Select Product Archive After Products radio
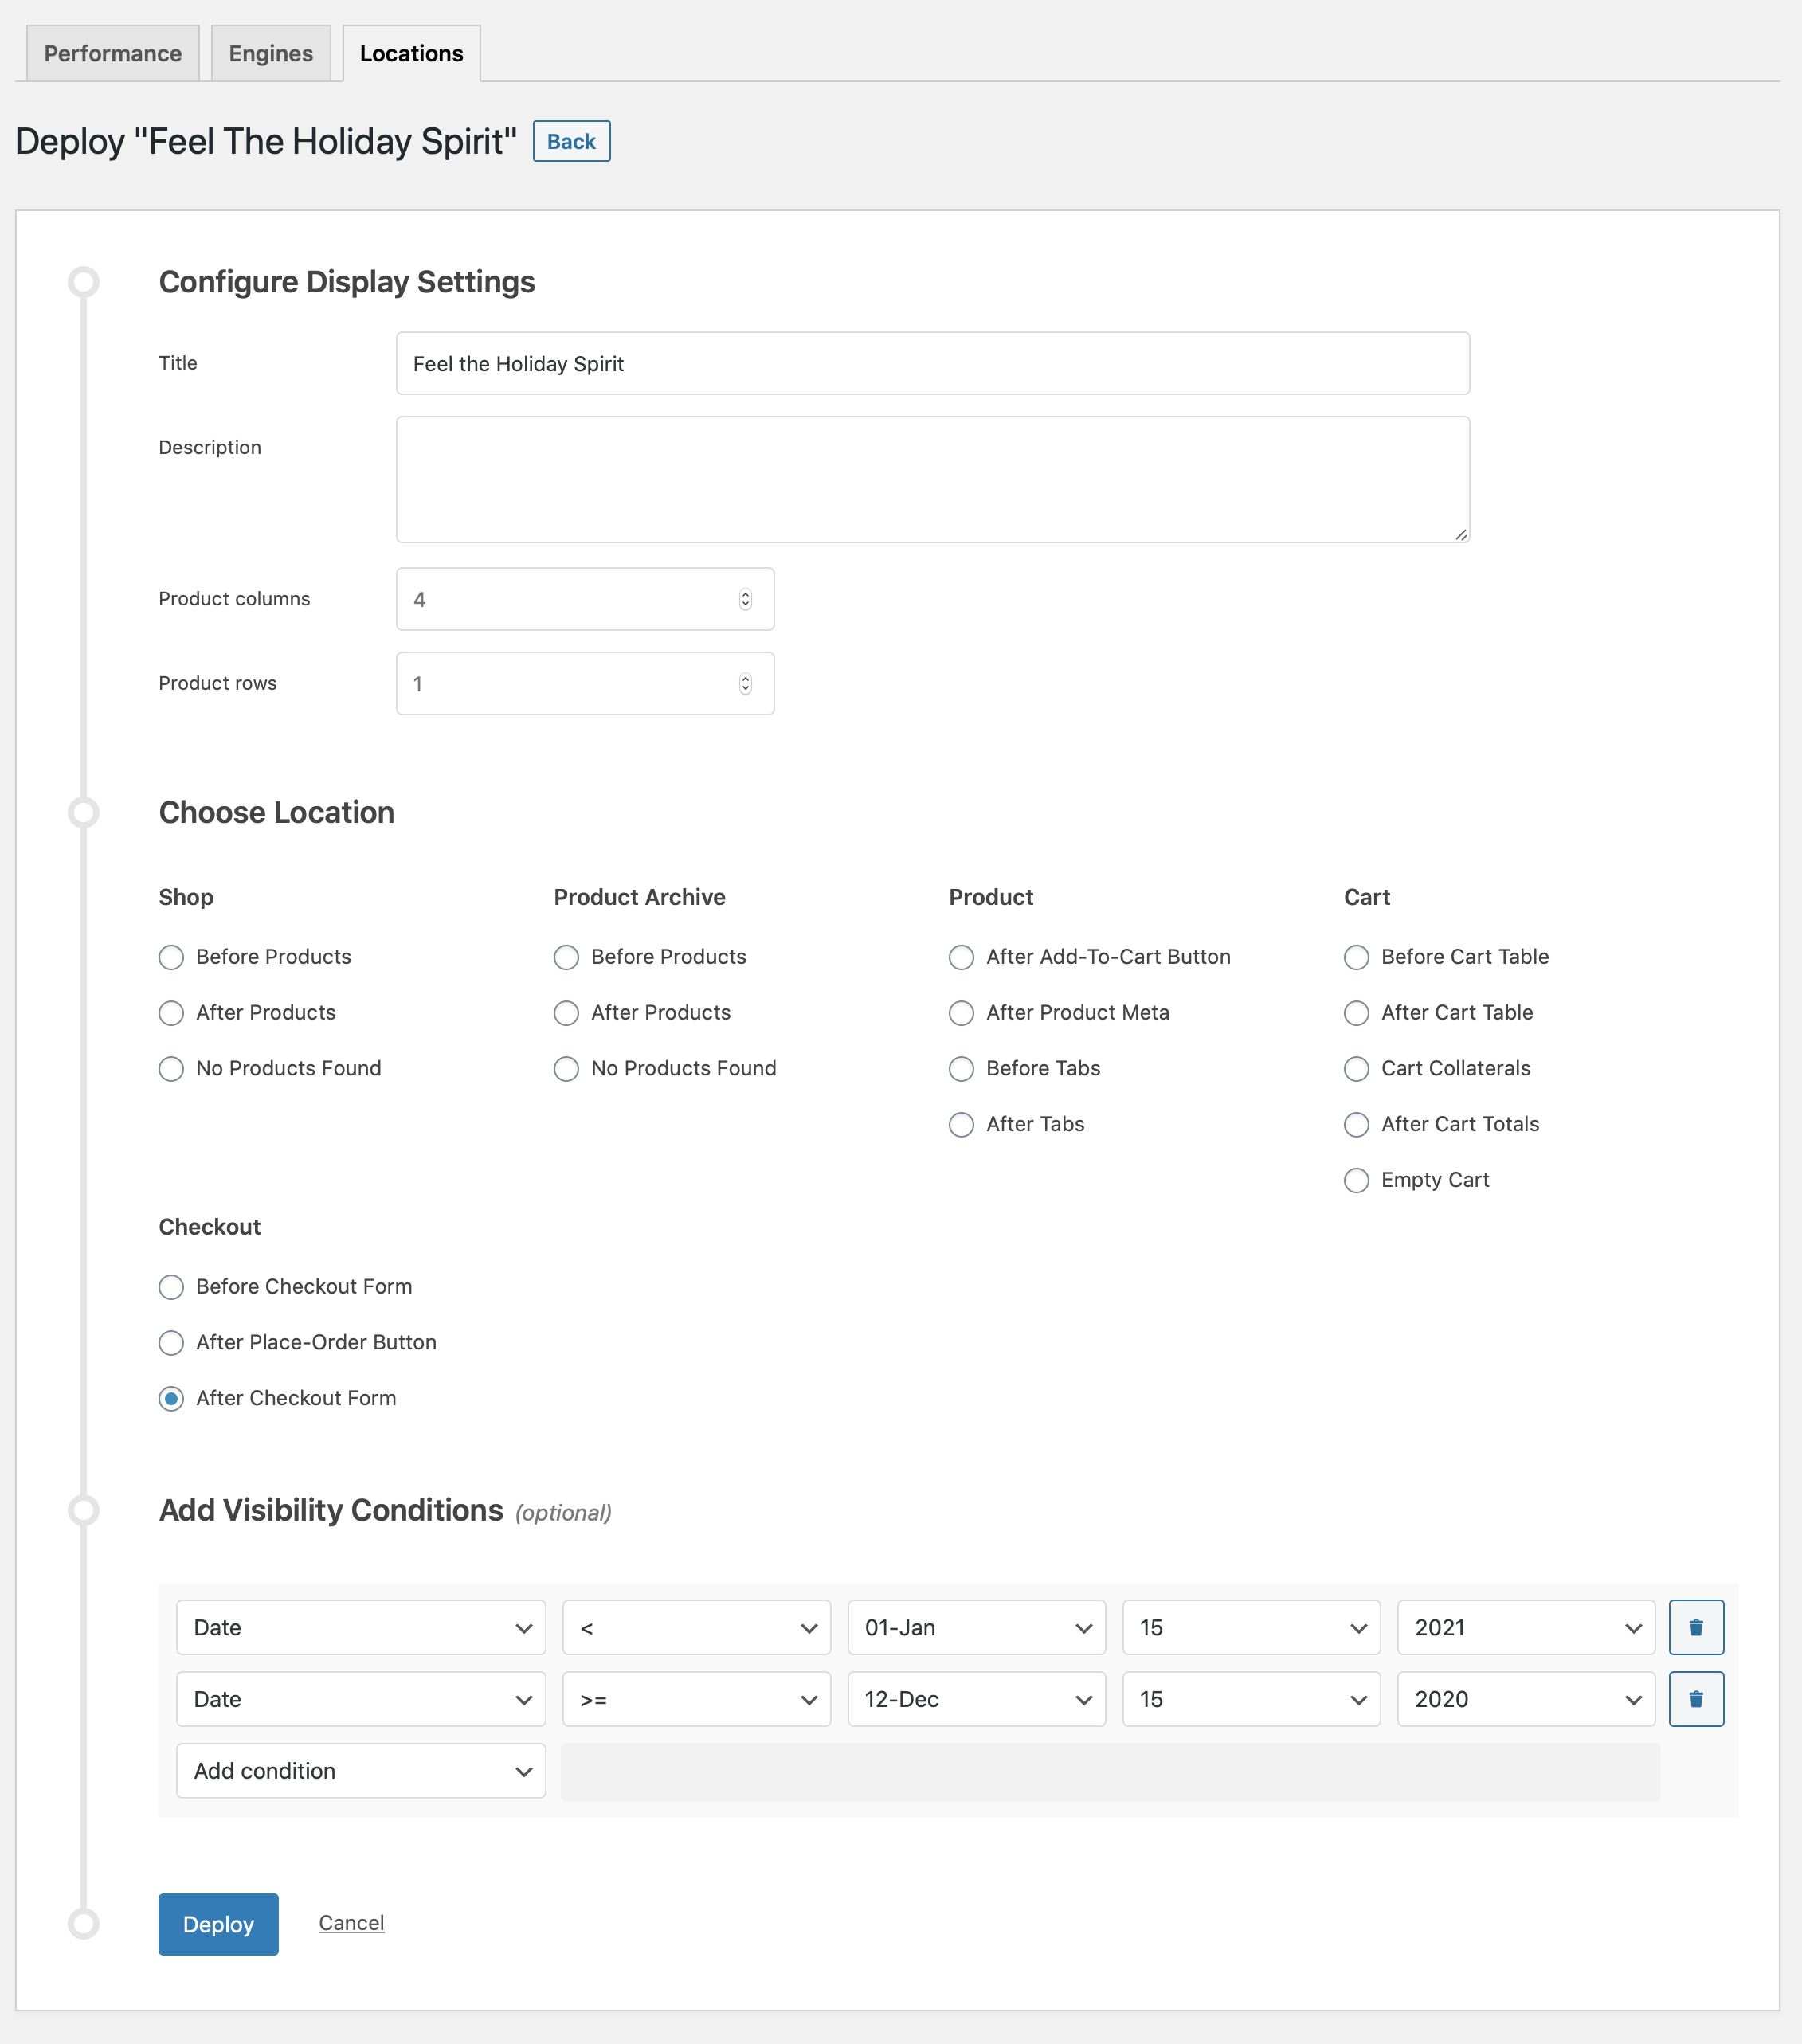Image resolution: width=1802 pixels, height=2044 pixels. click(566, 1013)
